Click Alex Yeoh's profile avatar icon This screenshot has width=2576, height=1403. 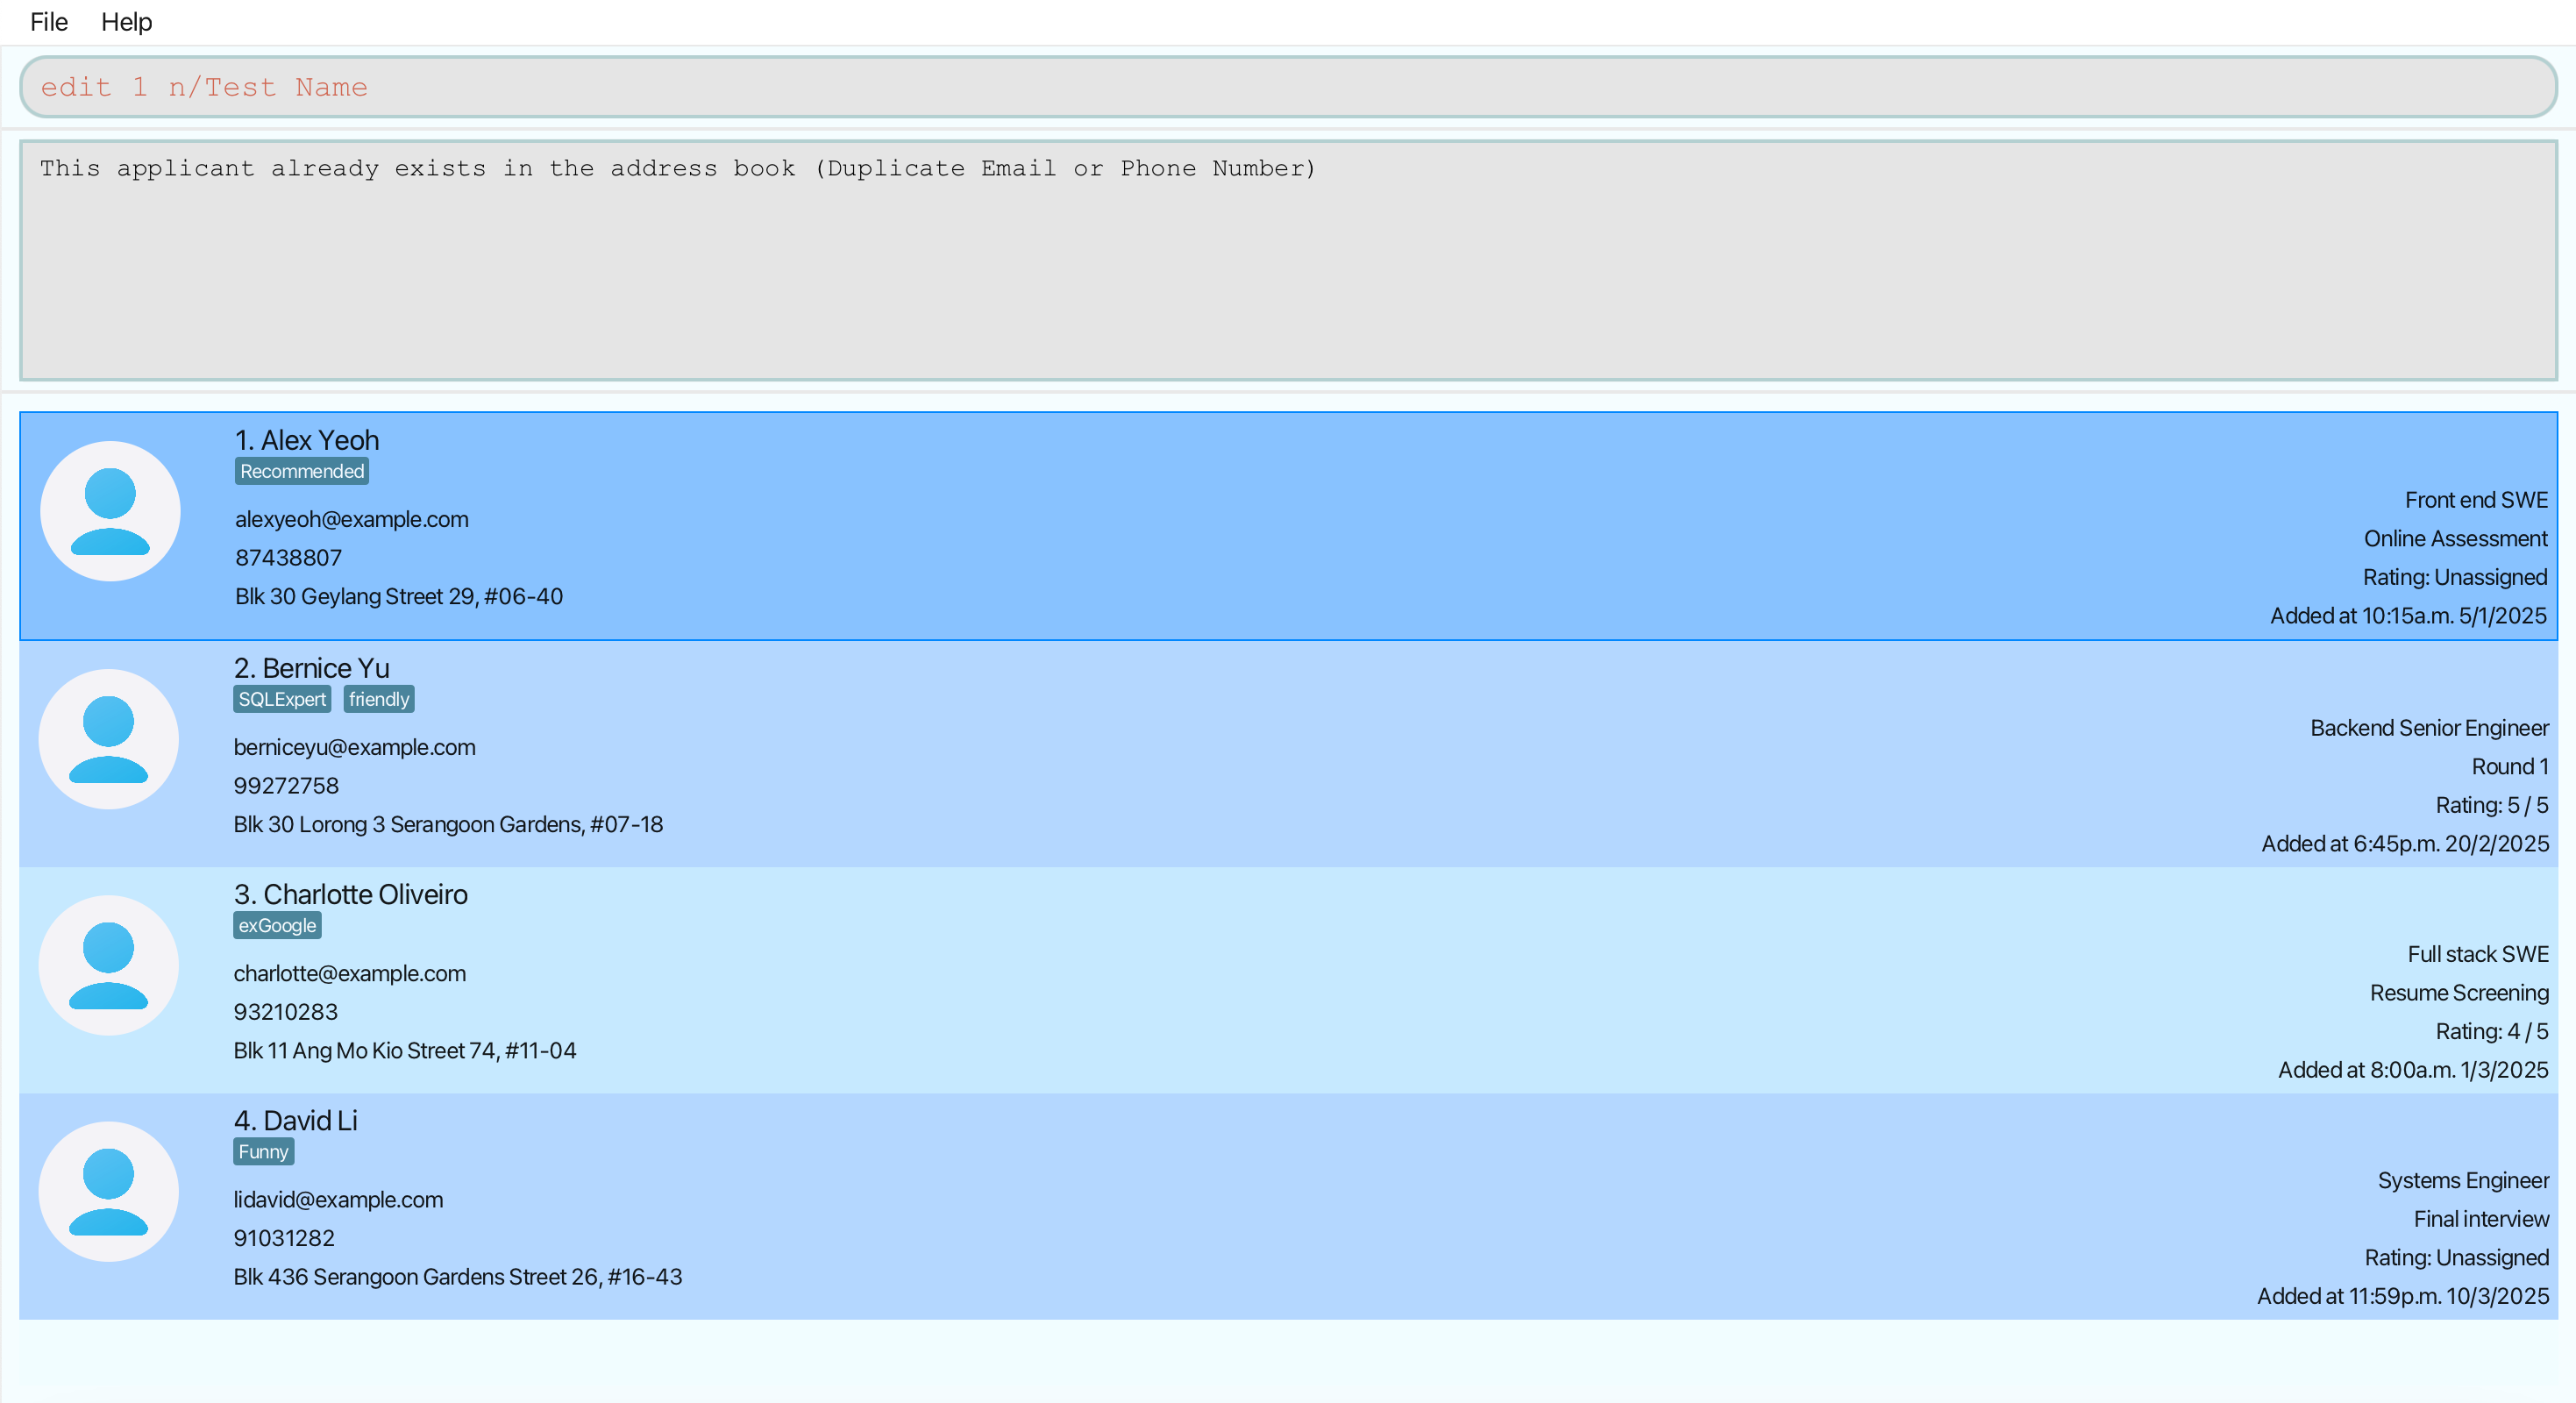click(x=110, y=511)
